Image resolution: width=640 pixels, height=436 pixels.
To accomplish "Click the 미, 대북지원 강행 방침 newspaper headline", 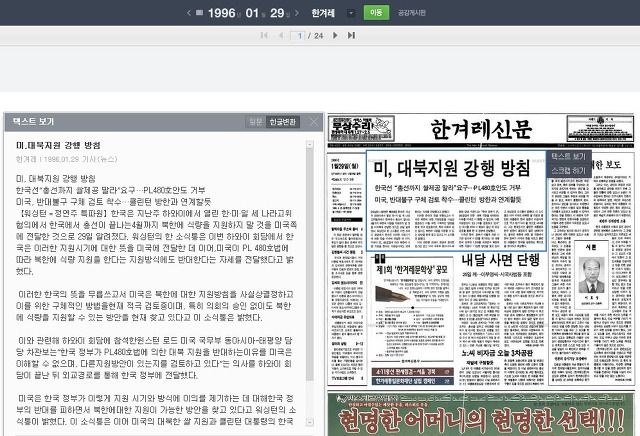I will (452, 168).
